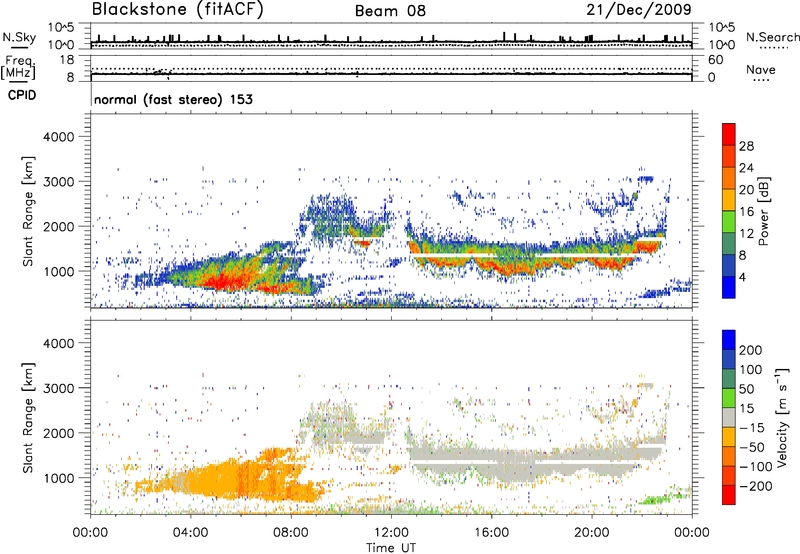Pick the red top segment of the Power colorbar
800x554 pixels.
pyautogui.click(x=729, y=134)
